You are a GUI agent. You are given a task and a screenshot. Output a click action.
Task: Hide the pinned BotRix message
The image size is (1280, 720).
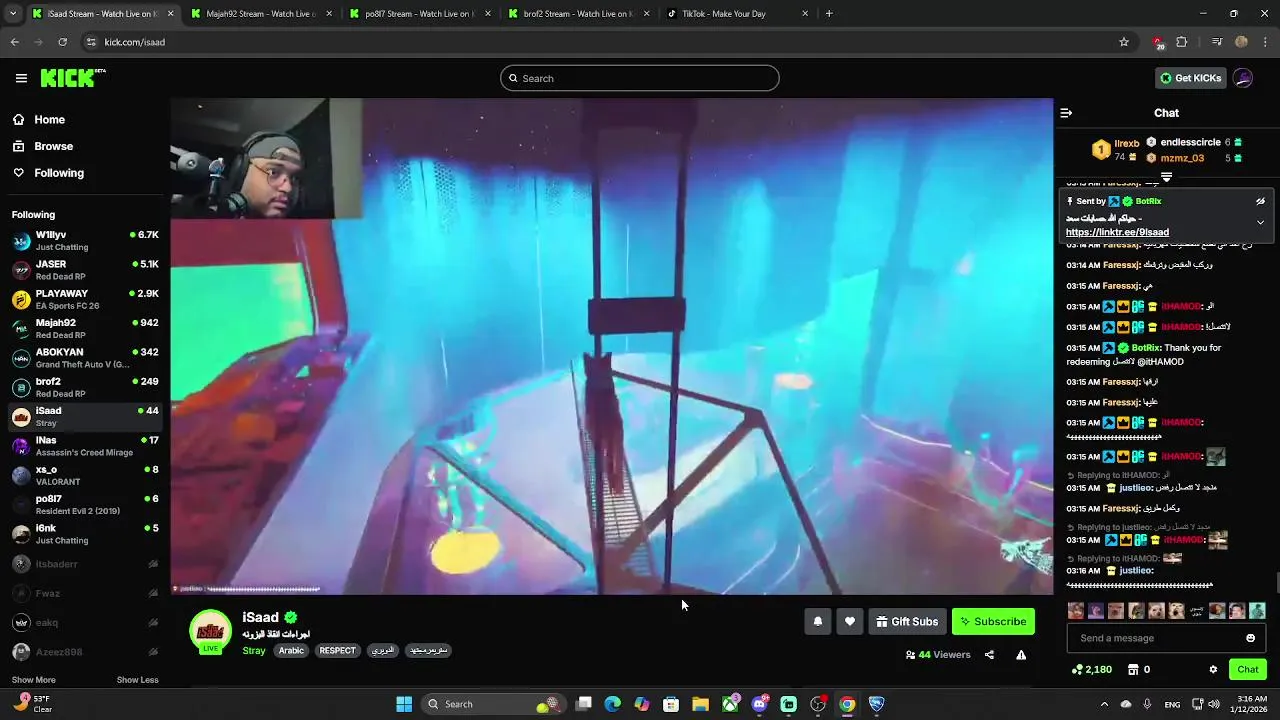pos(1260,201)
